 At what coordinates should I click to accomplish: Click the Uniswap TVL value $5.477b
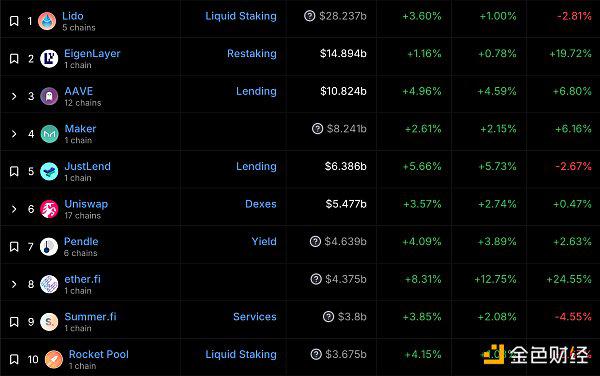(x=346, y=204)
